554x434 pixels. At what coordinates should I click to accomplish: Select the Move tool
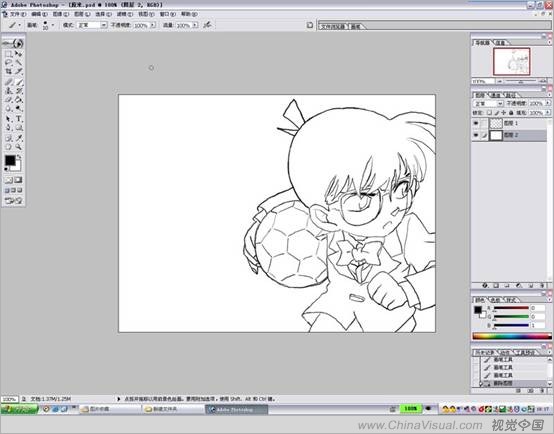18,54
